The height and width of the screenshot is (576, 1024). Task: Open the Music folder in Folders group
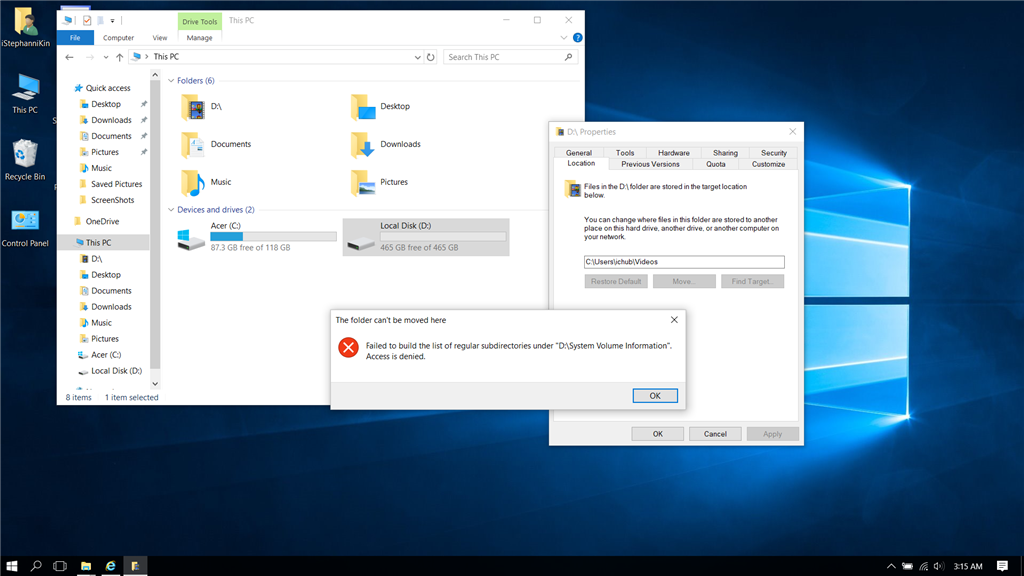pos(206,182)
